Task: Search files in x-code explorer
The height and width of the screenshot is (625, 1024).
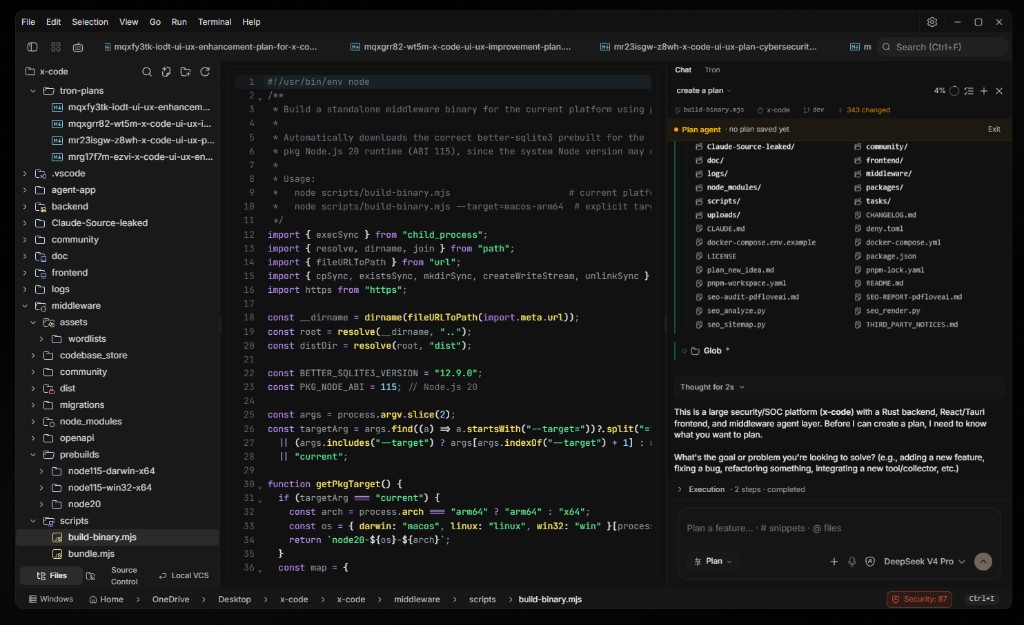Action: click(x=147, y=72)
